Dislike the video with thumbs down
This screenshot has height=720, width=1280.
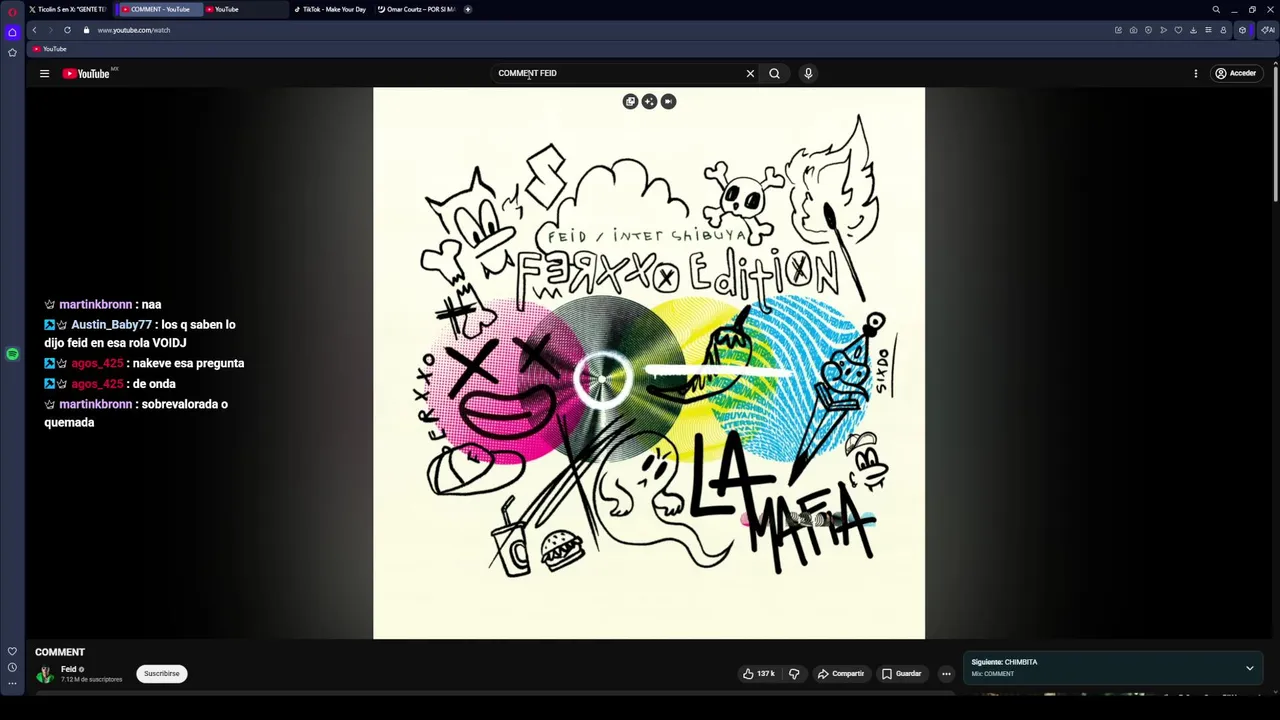pyautogui.click(x=794, y=674)
